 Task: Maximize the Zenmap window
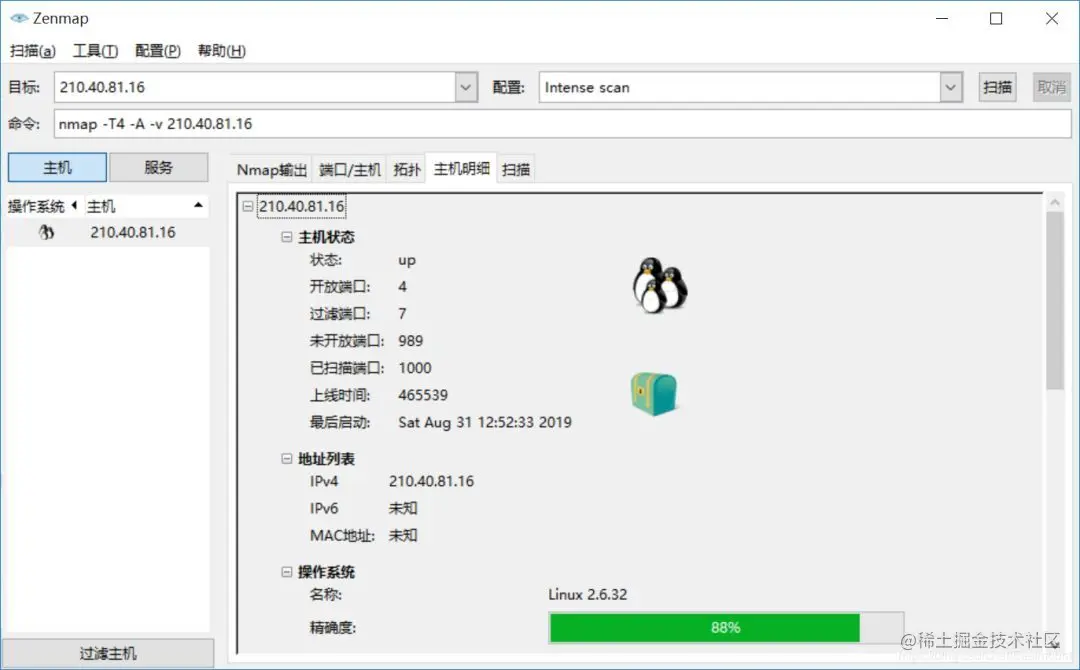[996, 19]
